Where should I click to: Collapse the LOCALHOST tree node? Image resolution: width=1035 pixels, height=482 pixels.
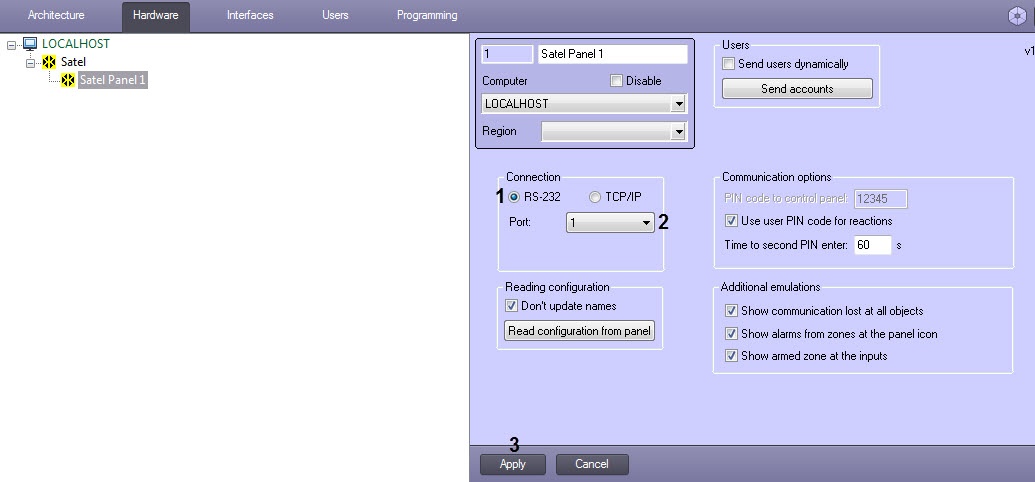tap(11, 44)
